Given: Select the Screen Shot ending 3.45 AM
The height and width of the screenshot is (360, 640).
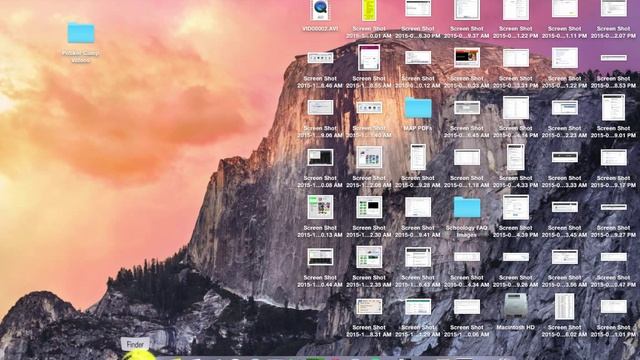Looking at the screenshot, I should point(565,207).
